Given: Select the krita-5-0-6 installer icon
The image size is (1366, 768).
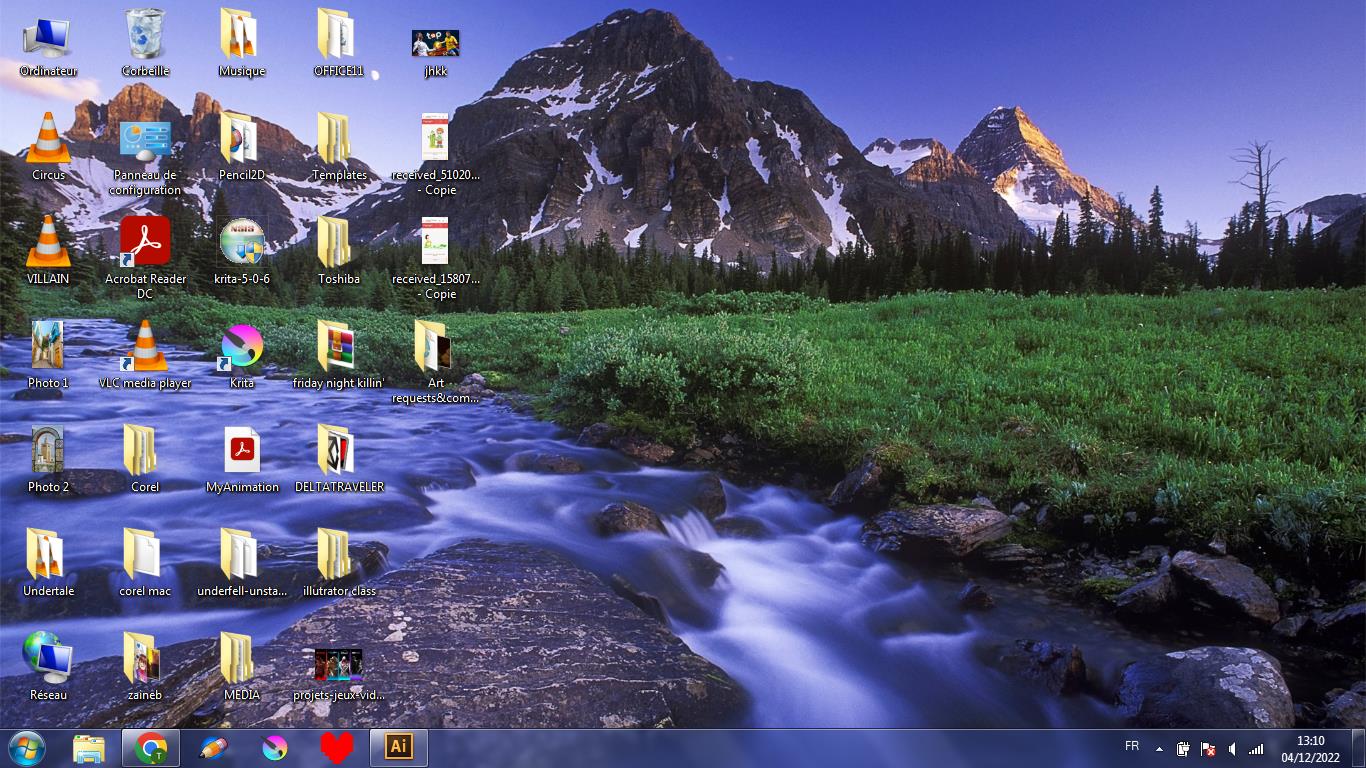Looking at the screenshot, I should pyautogui.click(x=242, y=242).
